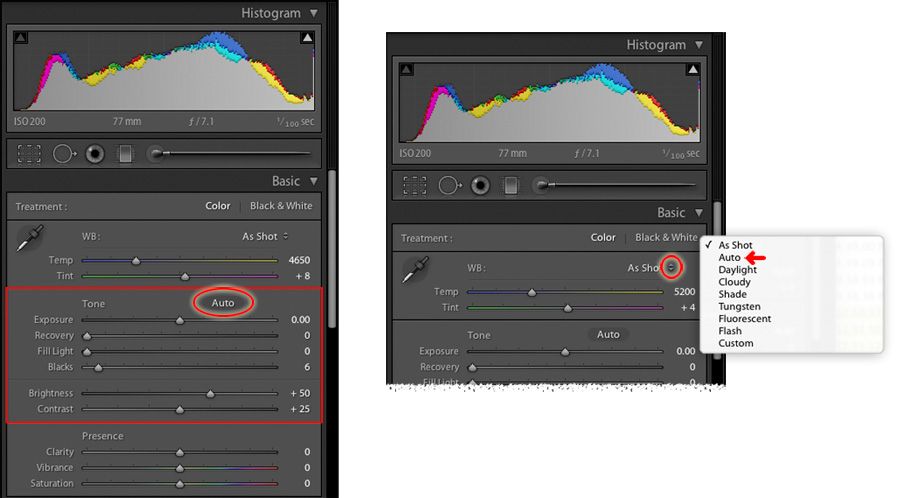Toggle shadow clipping indicator in left panel histogram
The height and width of the screenshot is (498, 900).
pyautogui.click(x=21, y=38)
